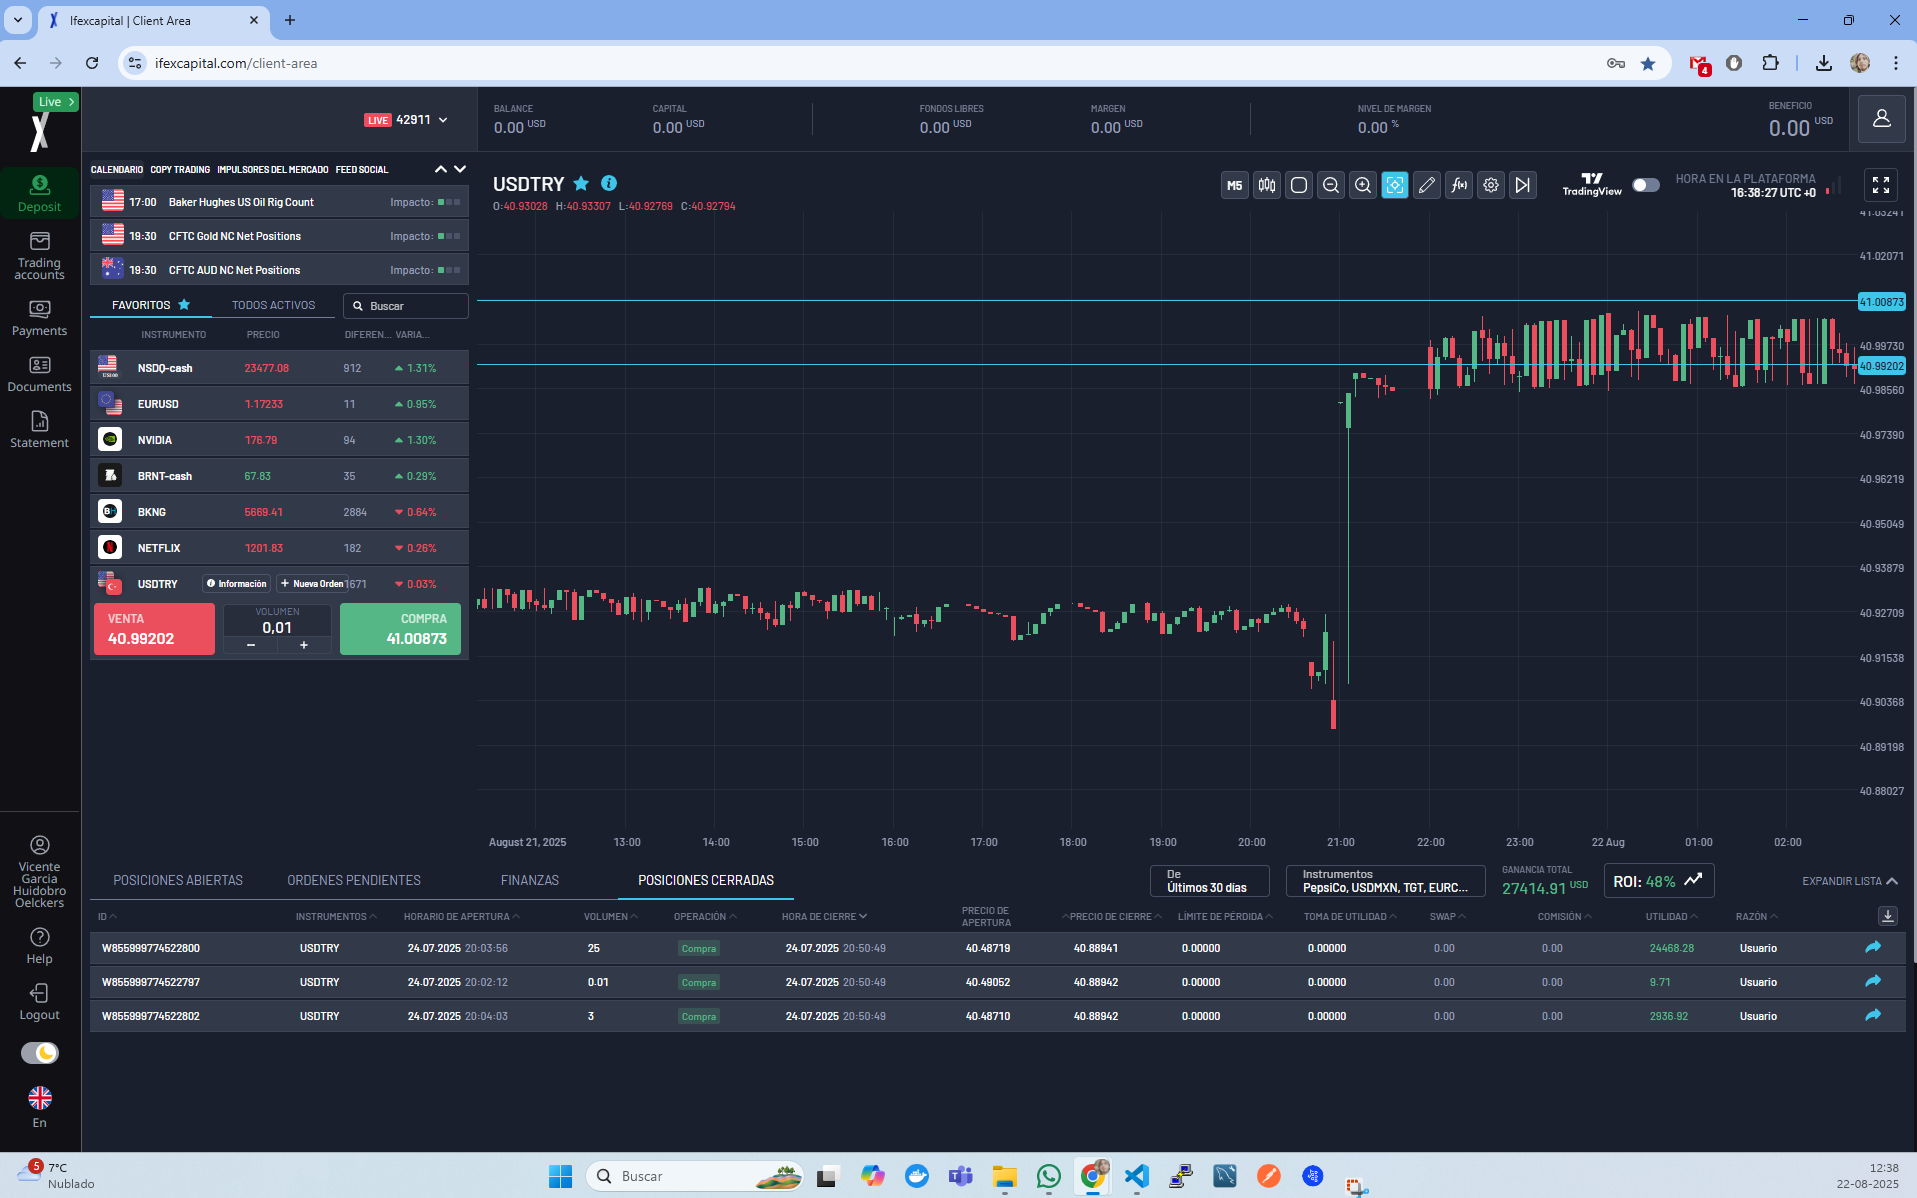
Task: Expand the calendar panel with down chevron
Action: coord(460,169)
